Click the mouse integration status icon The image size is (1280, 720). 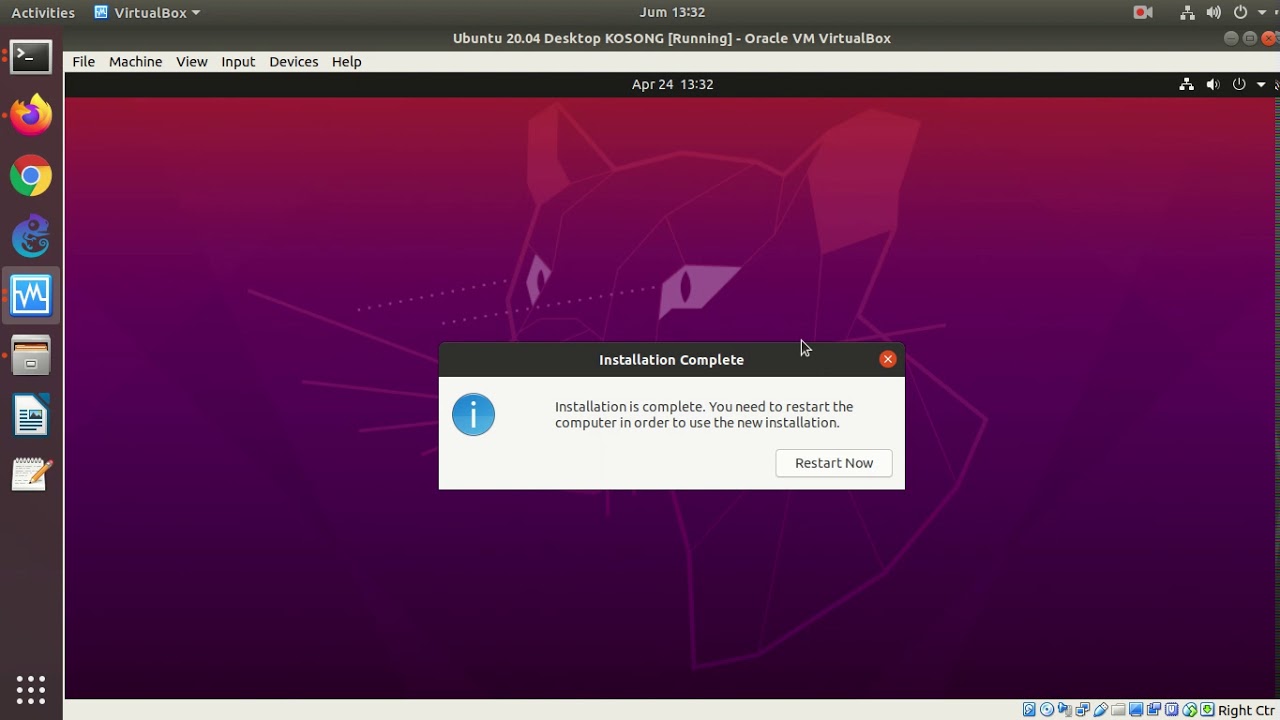pos(1190,710)
